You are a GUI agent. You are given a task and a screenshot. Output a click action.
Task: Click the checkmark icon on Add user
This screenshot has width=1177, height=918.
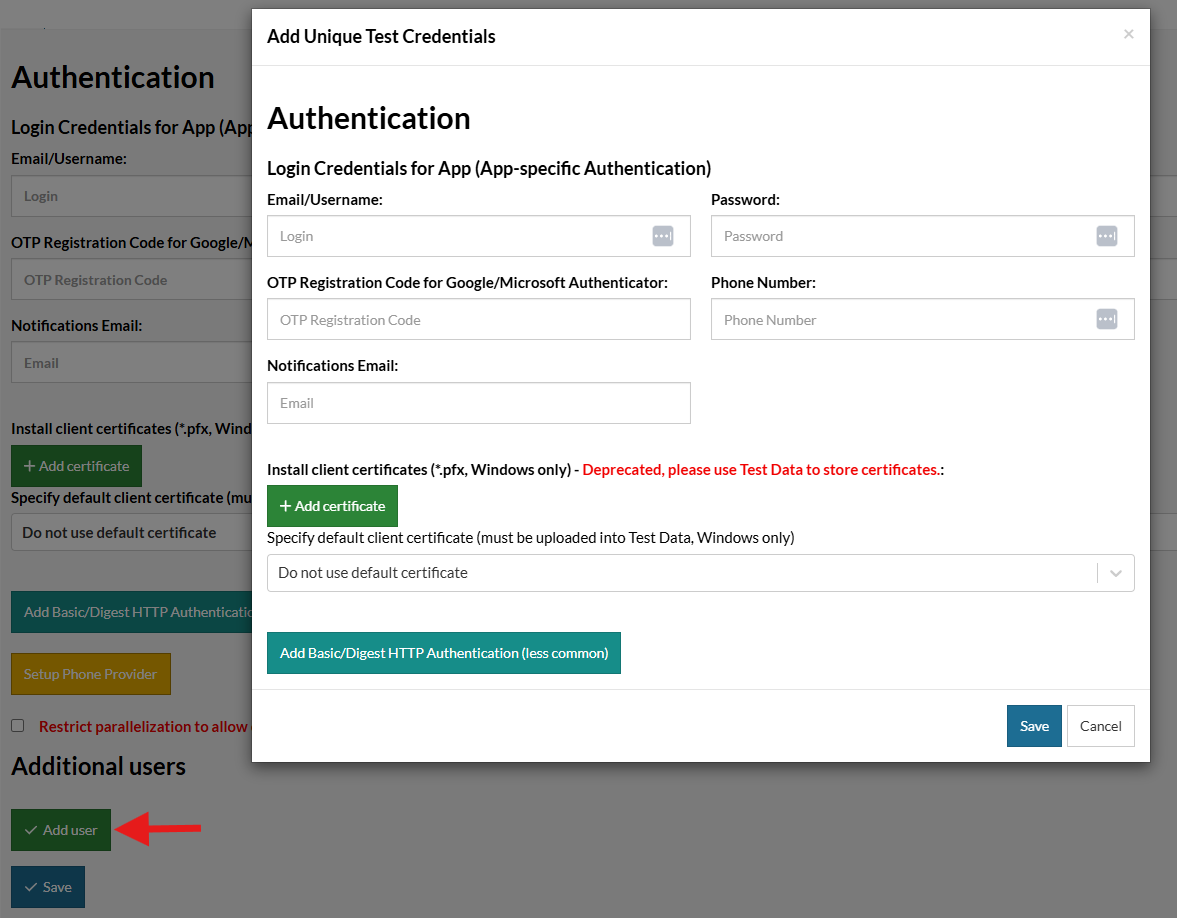click(31, 830)
